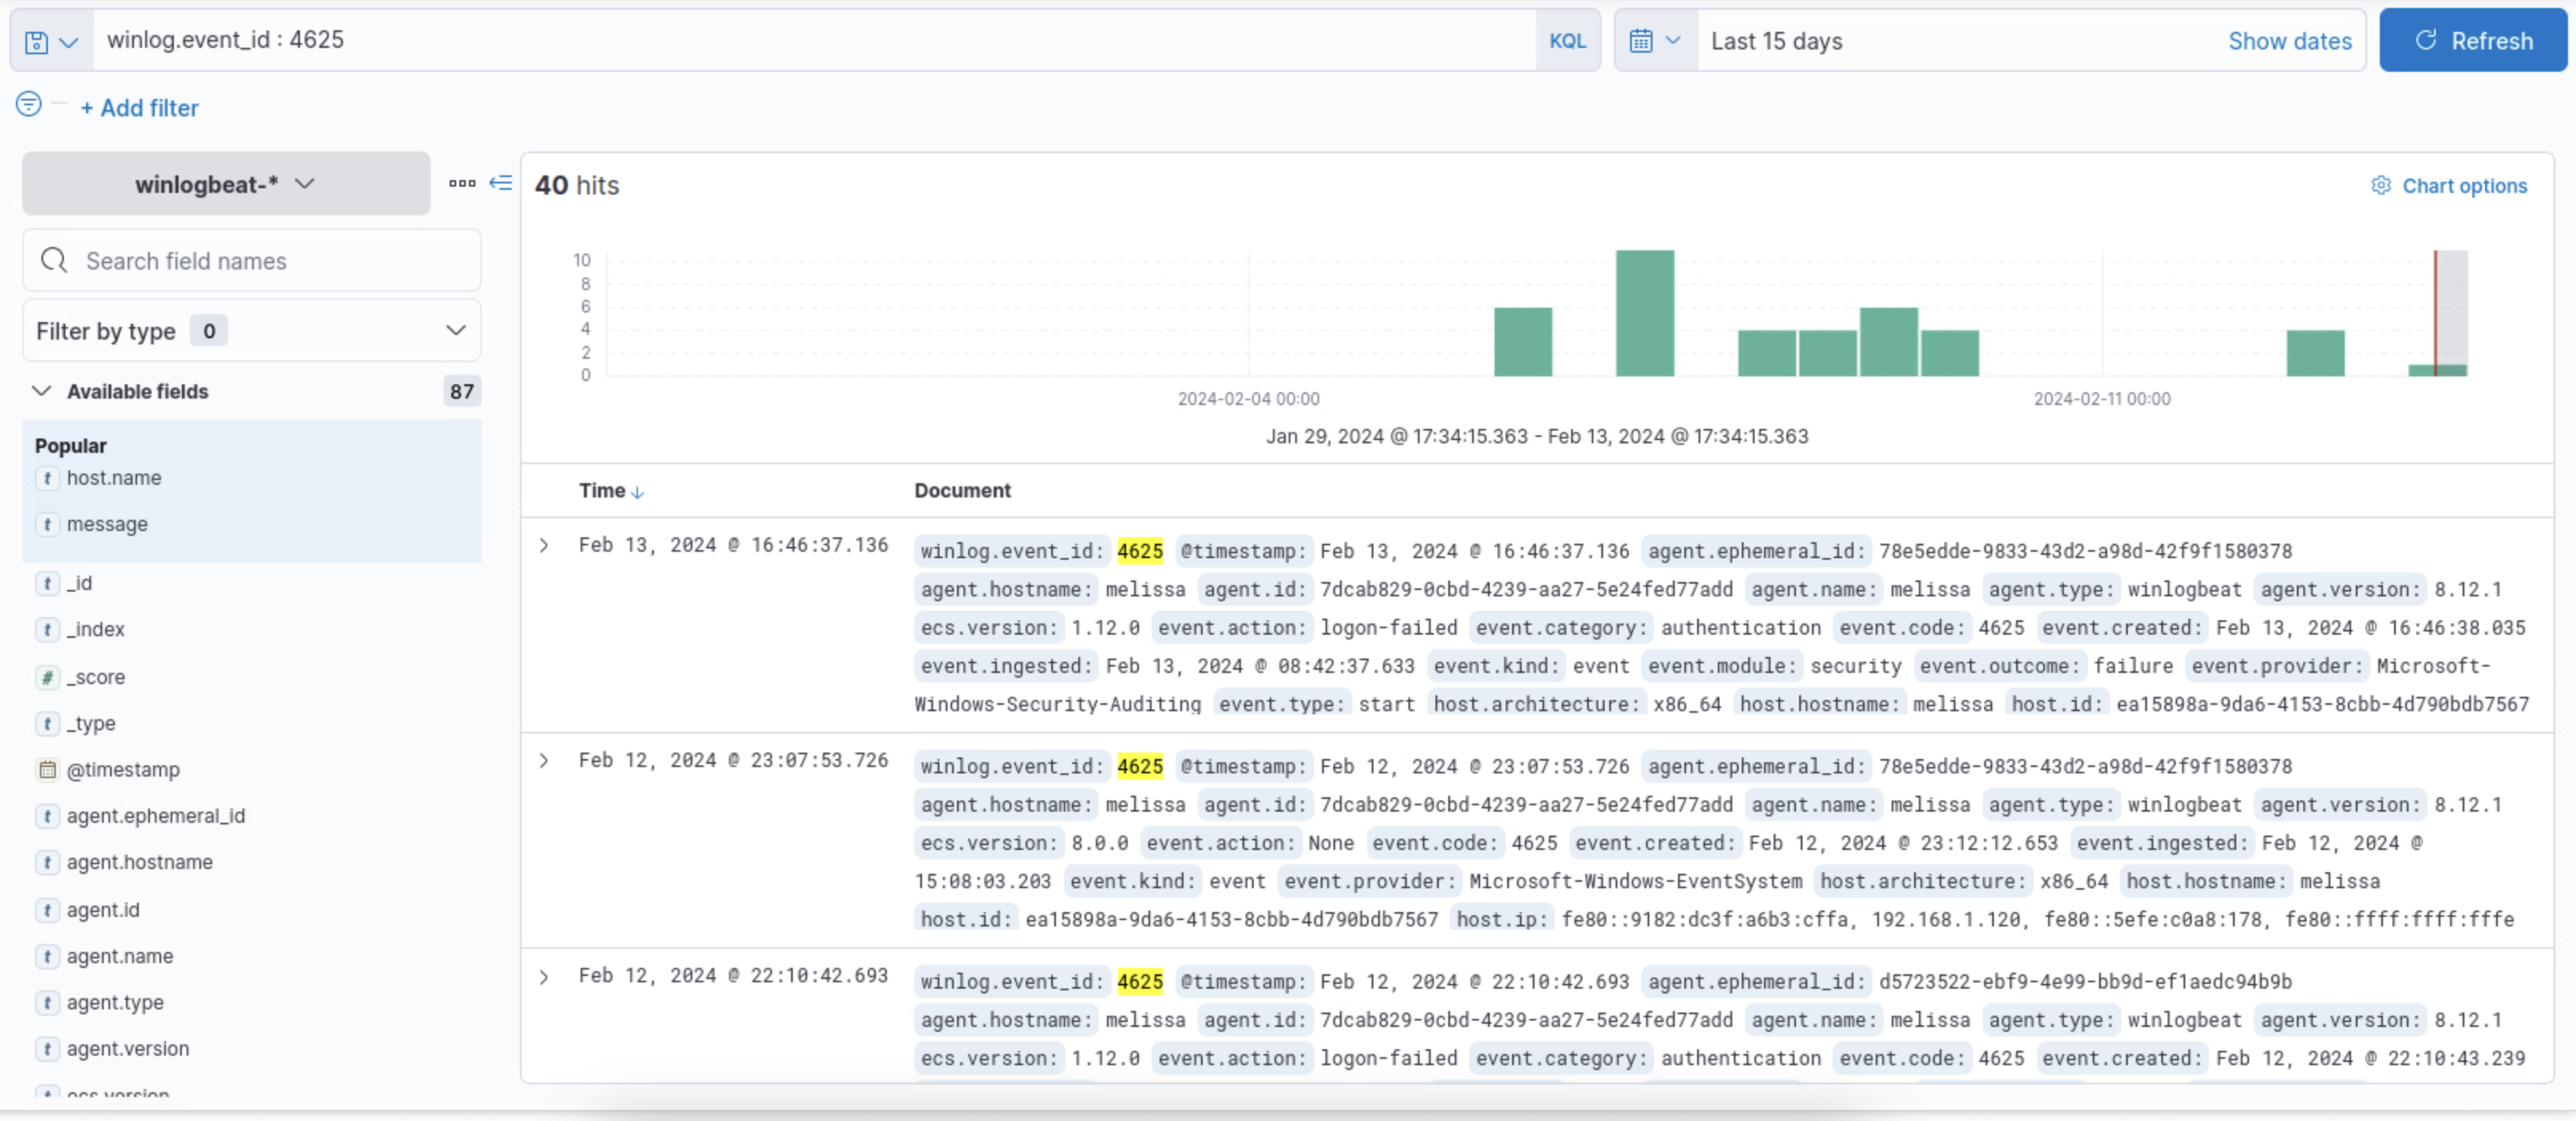2576x1121 pixels.
Task: Click the tallest green histogram bar
Action: coord(1644,313)
